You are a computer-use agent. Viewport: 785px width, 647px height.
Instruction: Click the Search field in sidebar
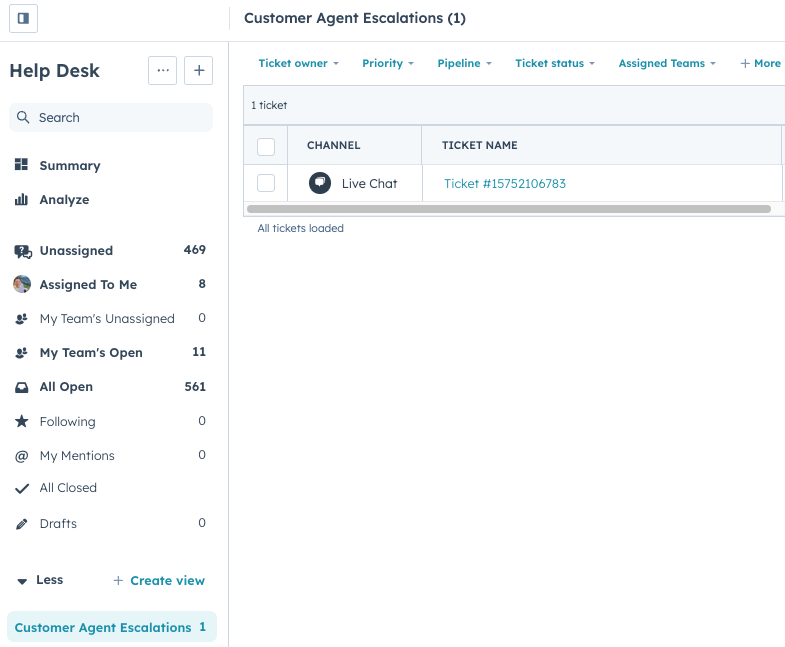pos(111,118)
